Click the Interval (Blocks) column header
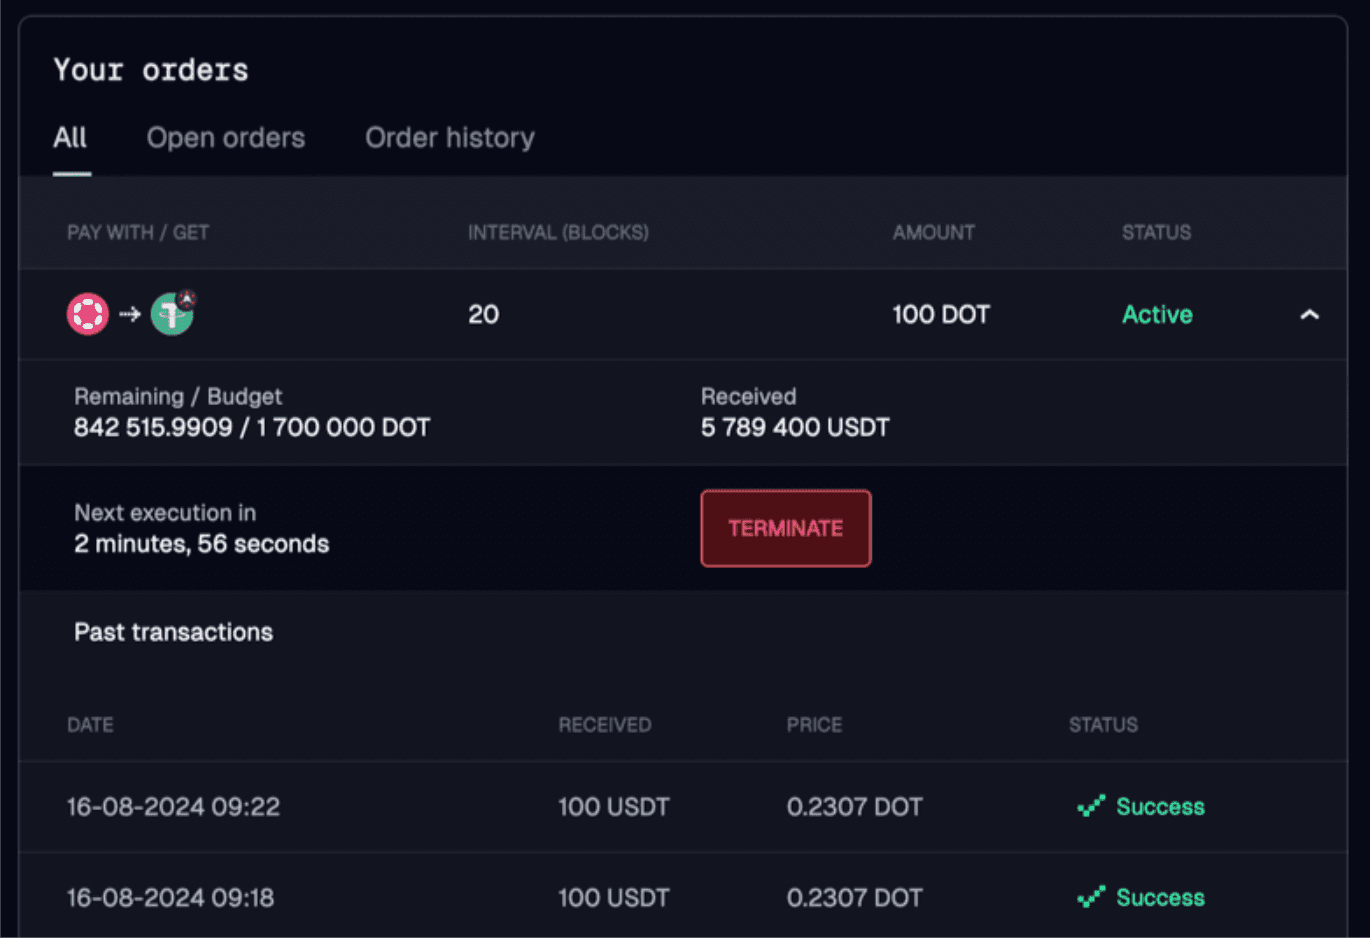This screenshot has width=1370, height=938. [x=558, y=233]
